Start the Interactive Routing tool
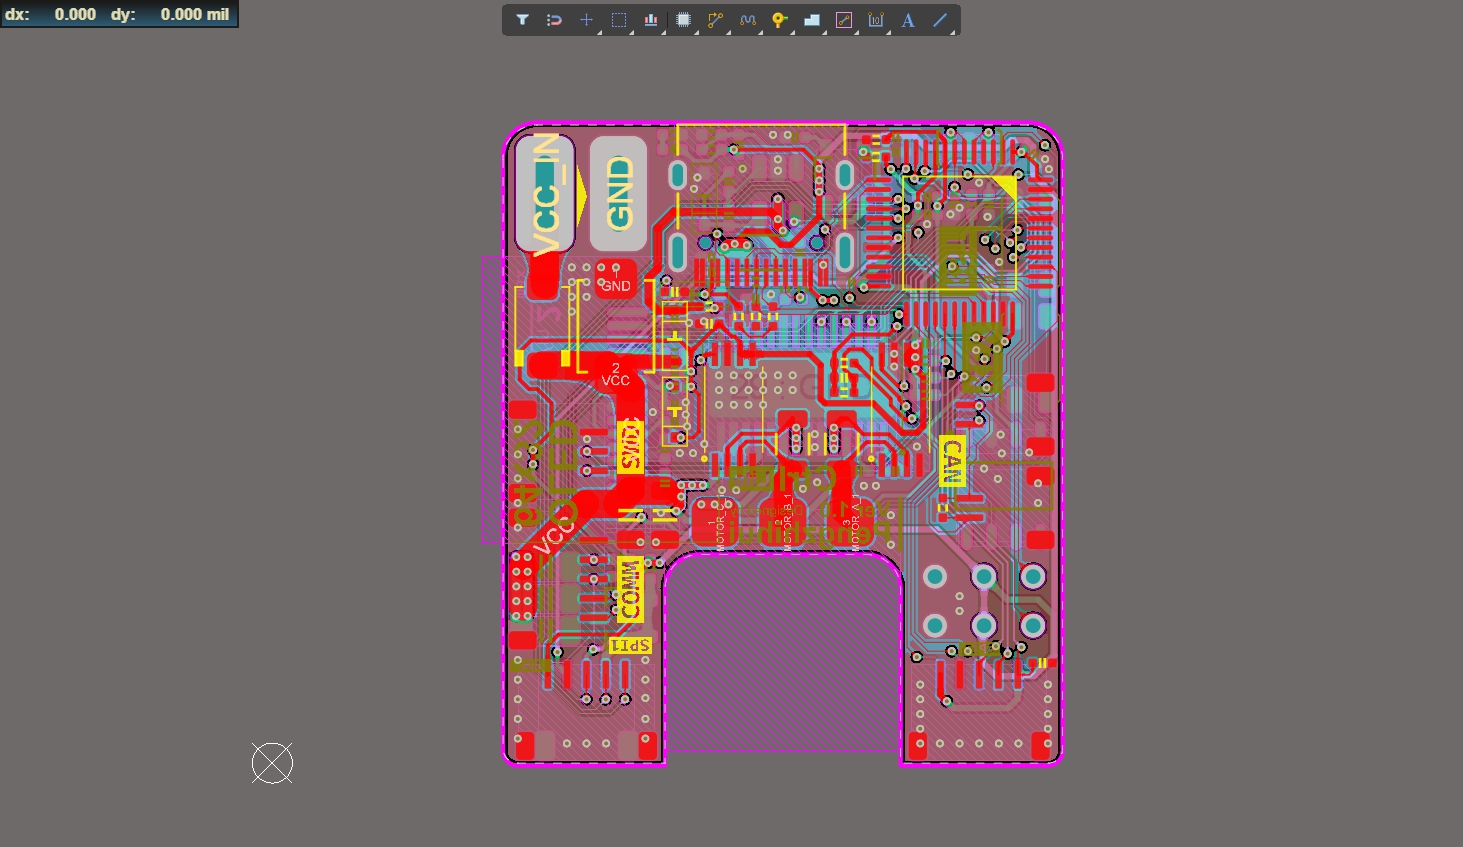 [715, 20]
